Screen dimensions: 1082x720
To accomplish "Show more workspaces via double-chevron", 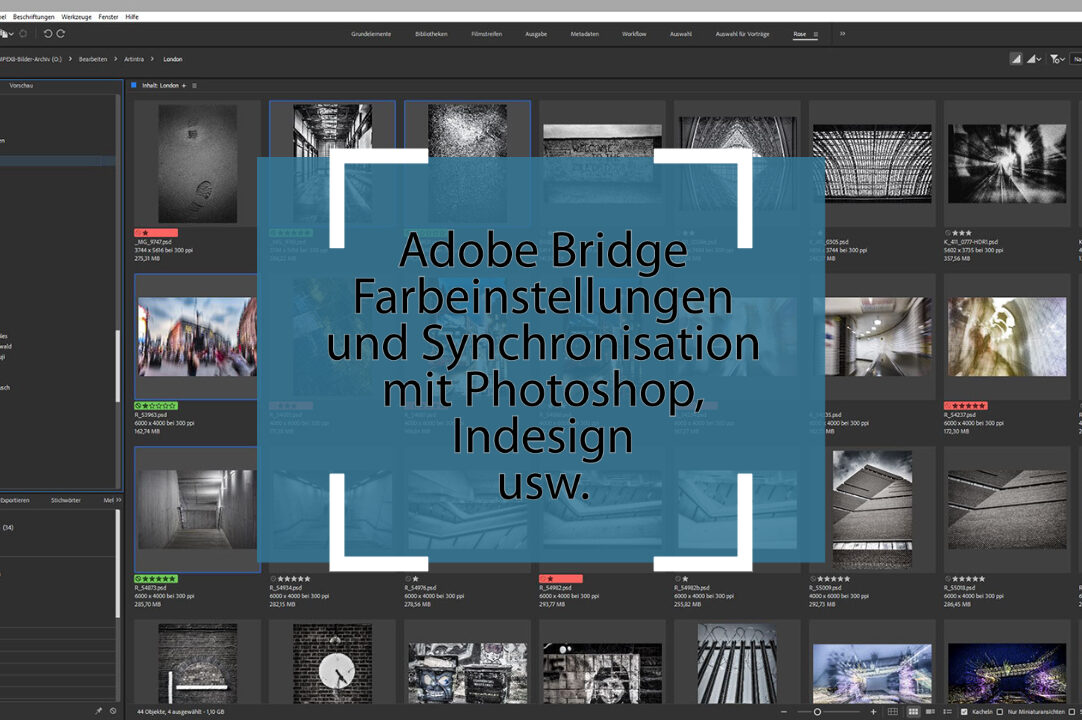I will 843,34.
